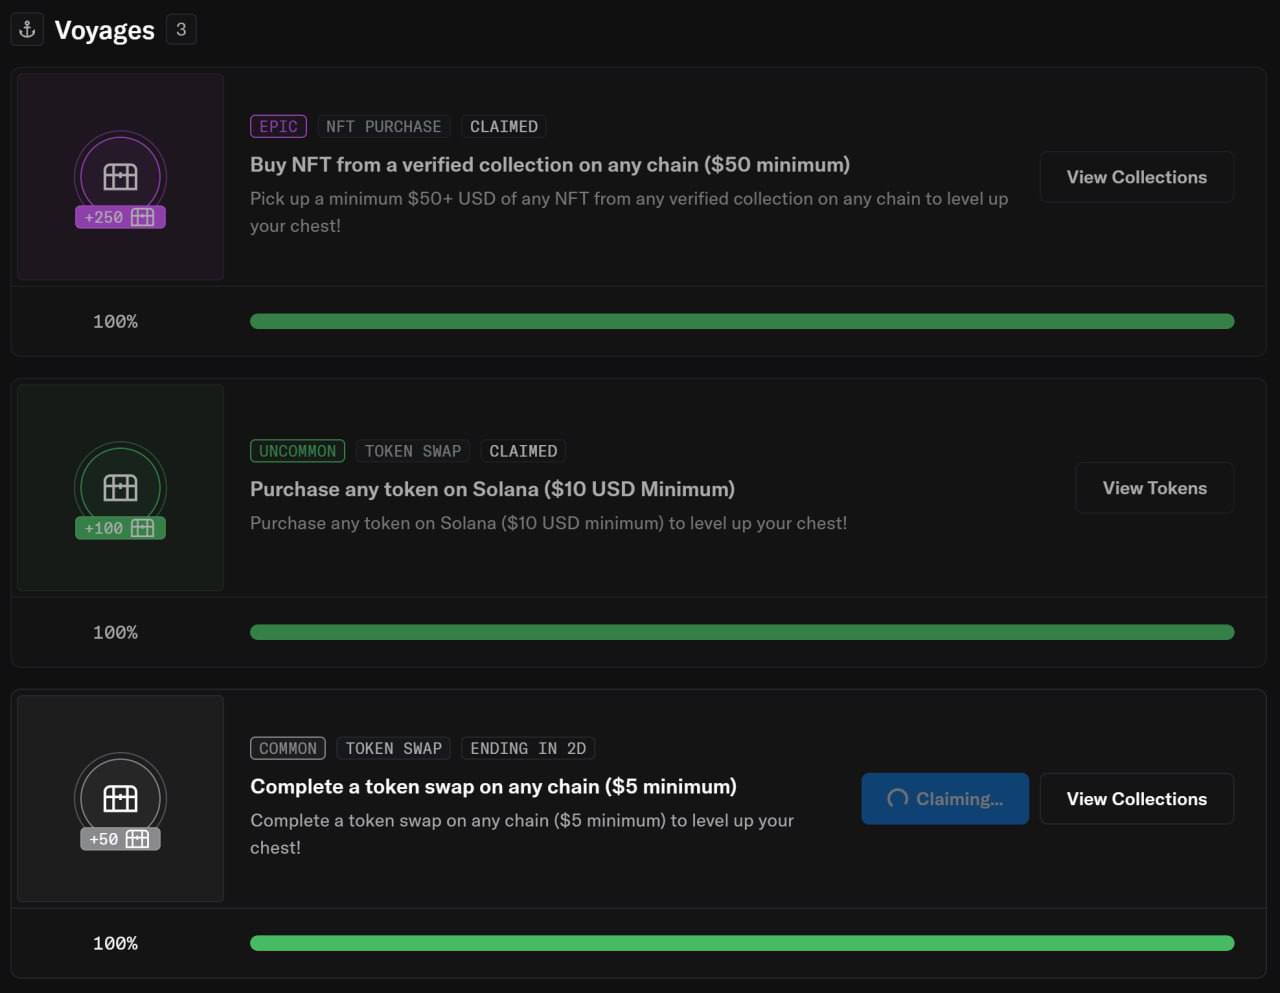Viewport: 1280px width, 993px height.
Task: Click the NFT PURCHASE category tag
Action: click(383, 127)
